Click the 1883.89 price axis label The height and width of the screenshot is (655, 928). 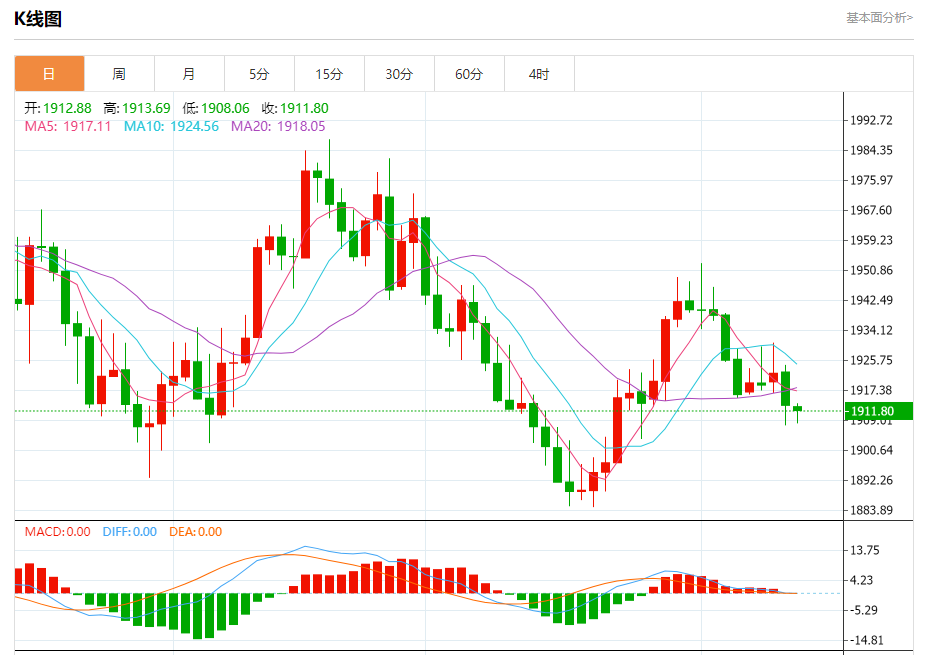tap(871, 510)
